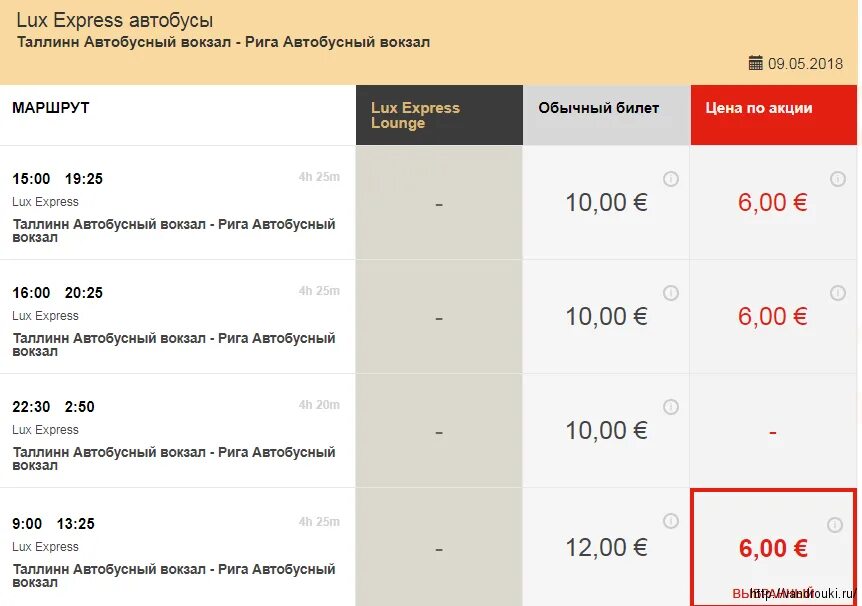
Task: Open info icon for 15:00 regular ticket
Action: tap(671, 179)
